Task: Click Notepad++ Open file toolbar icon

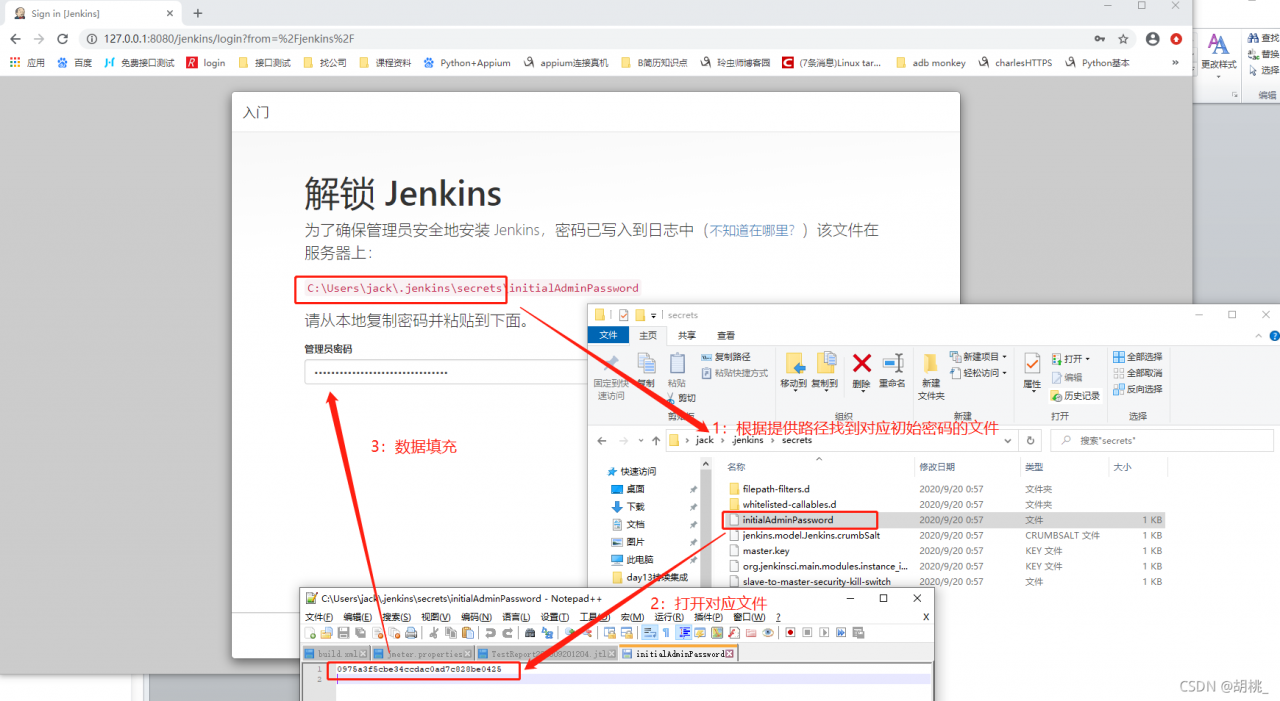Action: 326,633
